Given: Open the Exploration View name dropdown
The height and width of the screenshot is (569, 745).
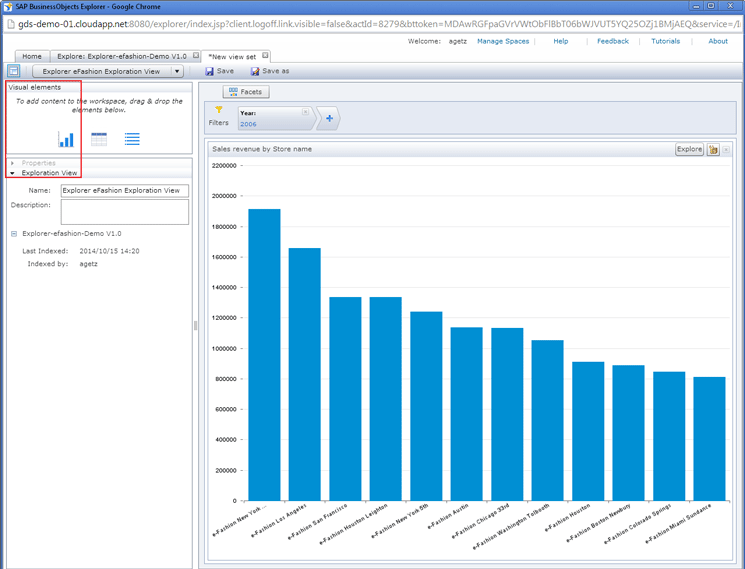Looking at the screenshot, I should pos(177,71).
